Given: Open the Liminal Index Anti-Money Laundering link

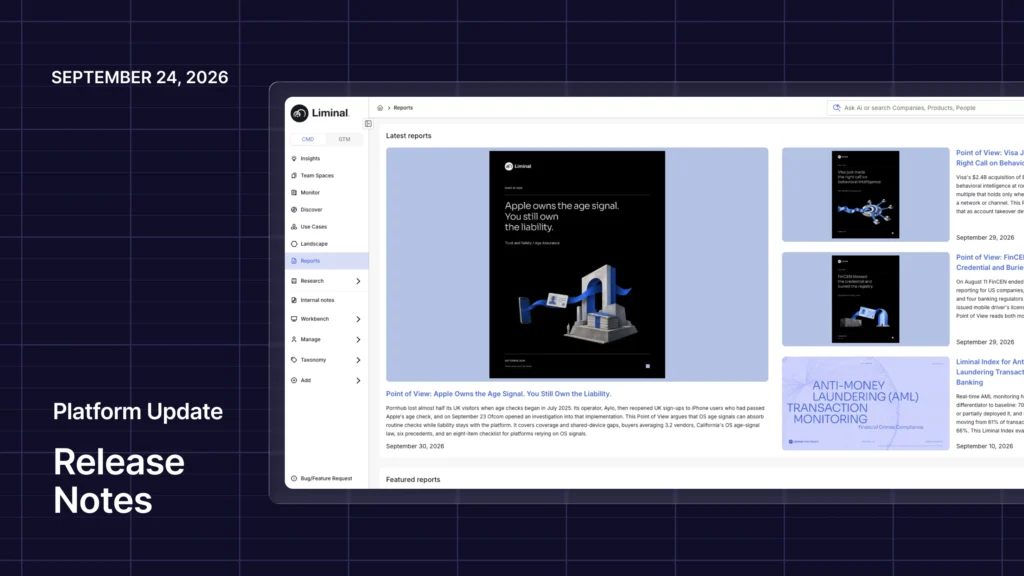Looking at the screenshot, I should point(989,372).
